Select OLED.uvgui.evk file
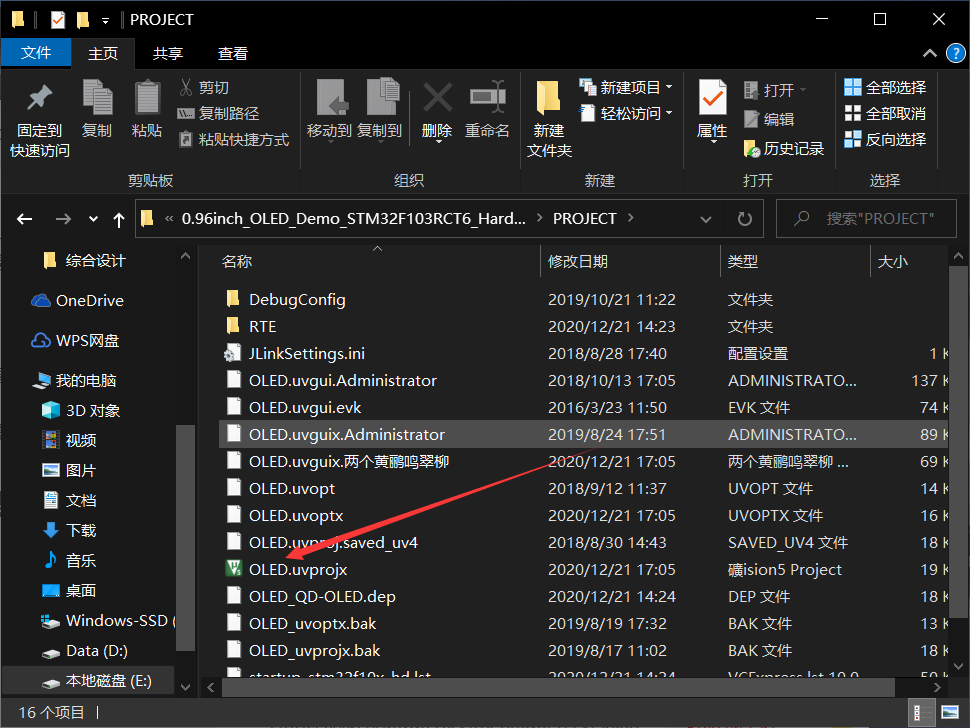 [x=304, y=408]
